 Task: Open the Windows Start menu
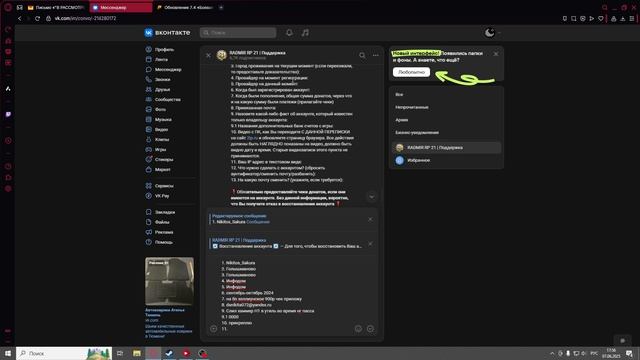(x=7, y=353)
